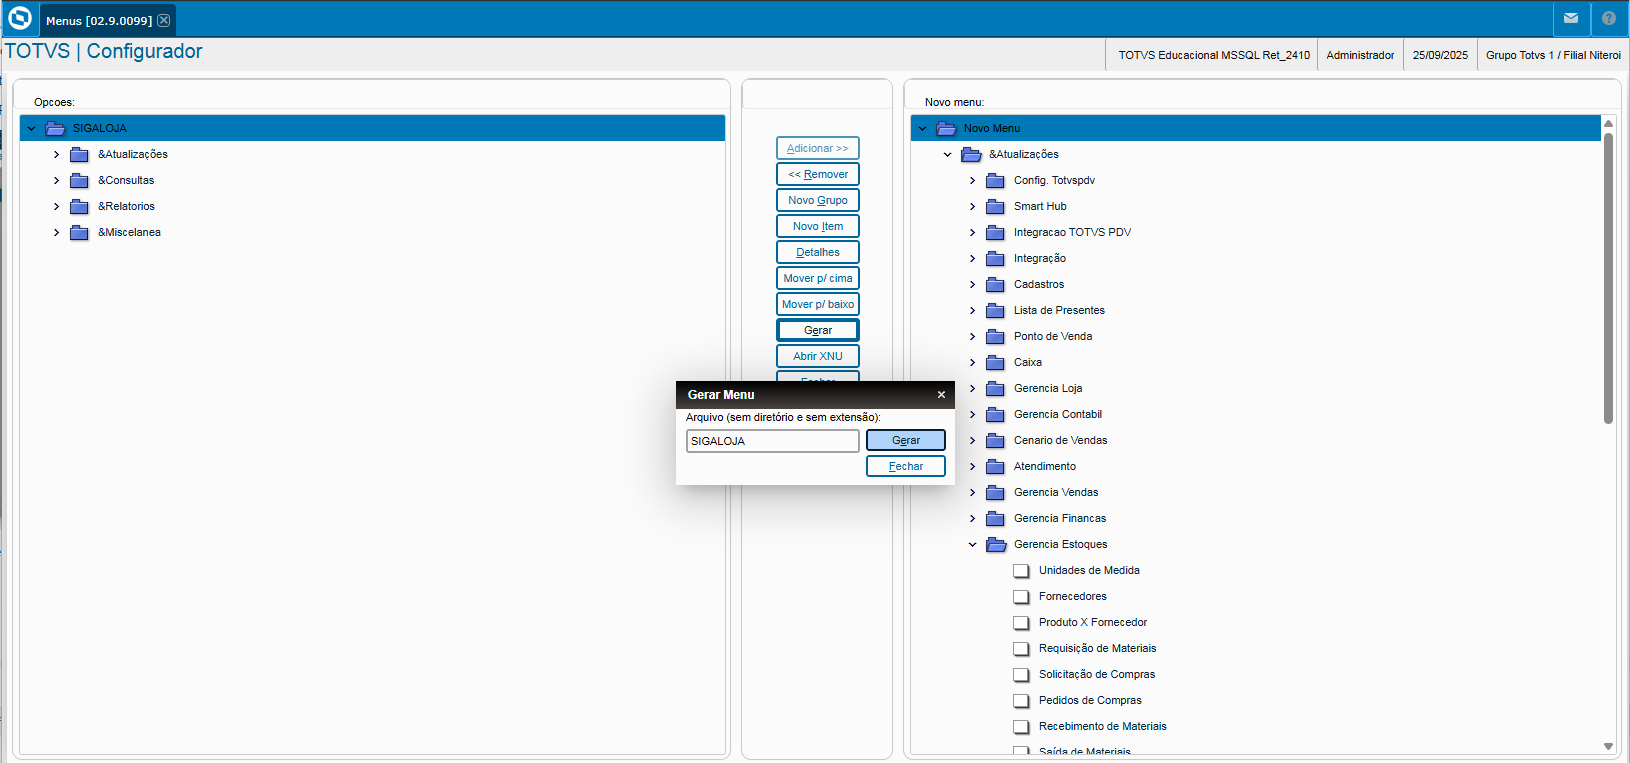
Task: Click the Ponto de Venda folder icon
Action: pos(995,336)
